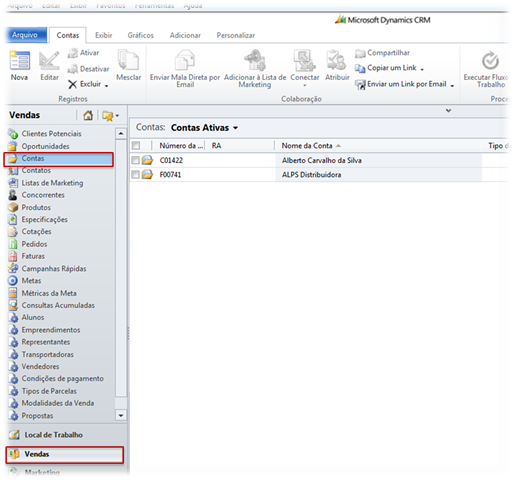This screenshot has width=514, height=480.
Task: Click the Conectar icon
Action: tap(304, 60)
